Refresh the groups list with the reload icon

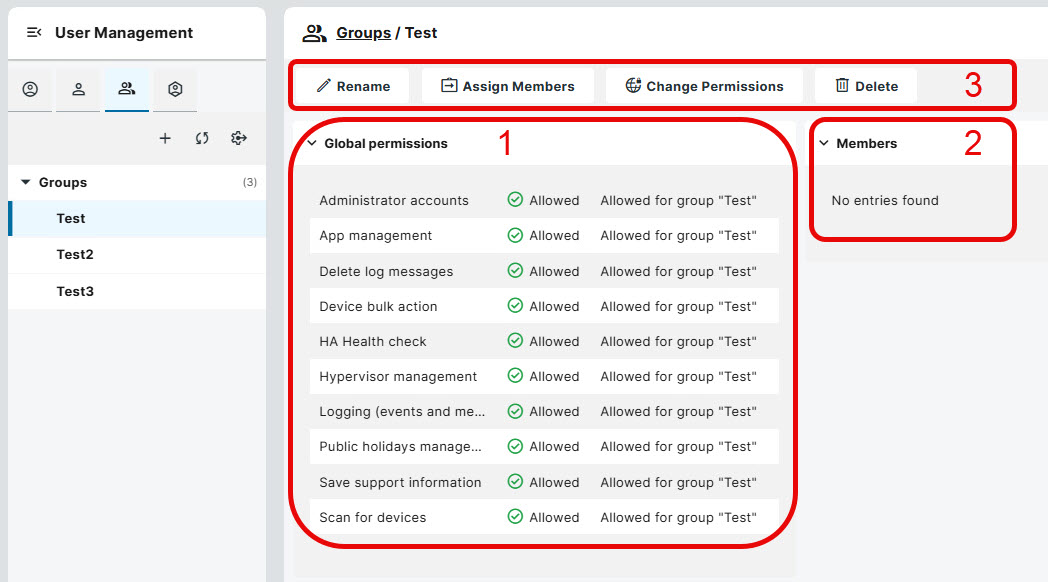pyautogui.click(x=202, y=138)
